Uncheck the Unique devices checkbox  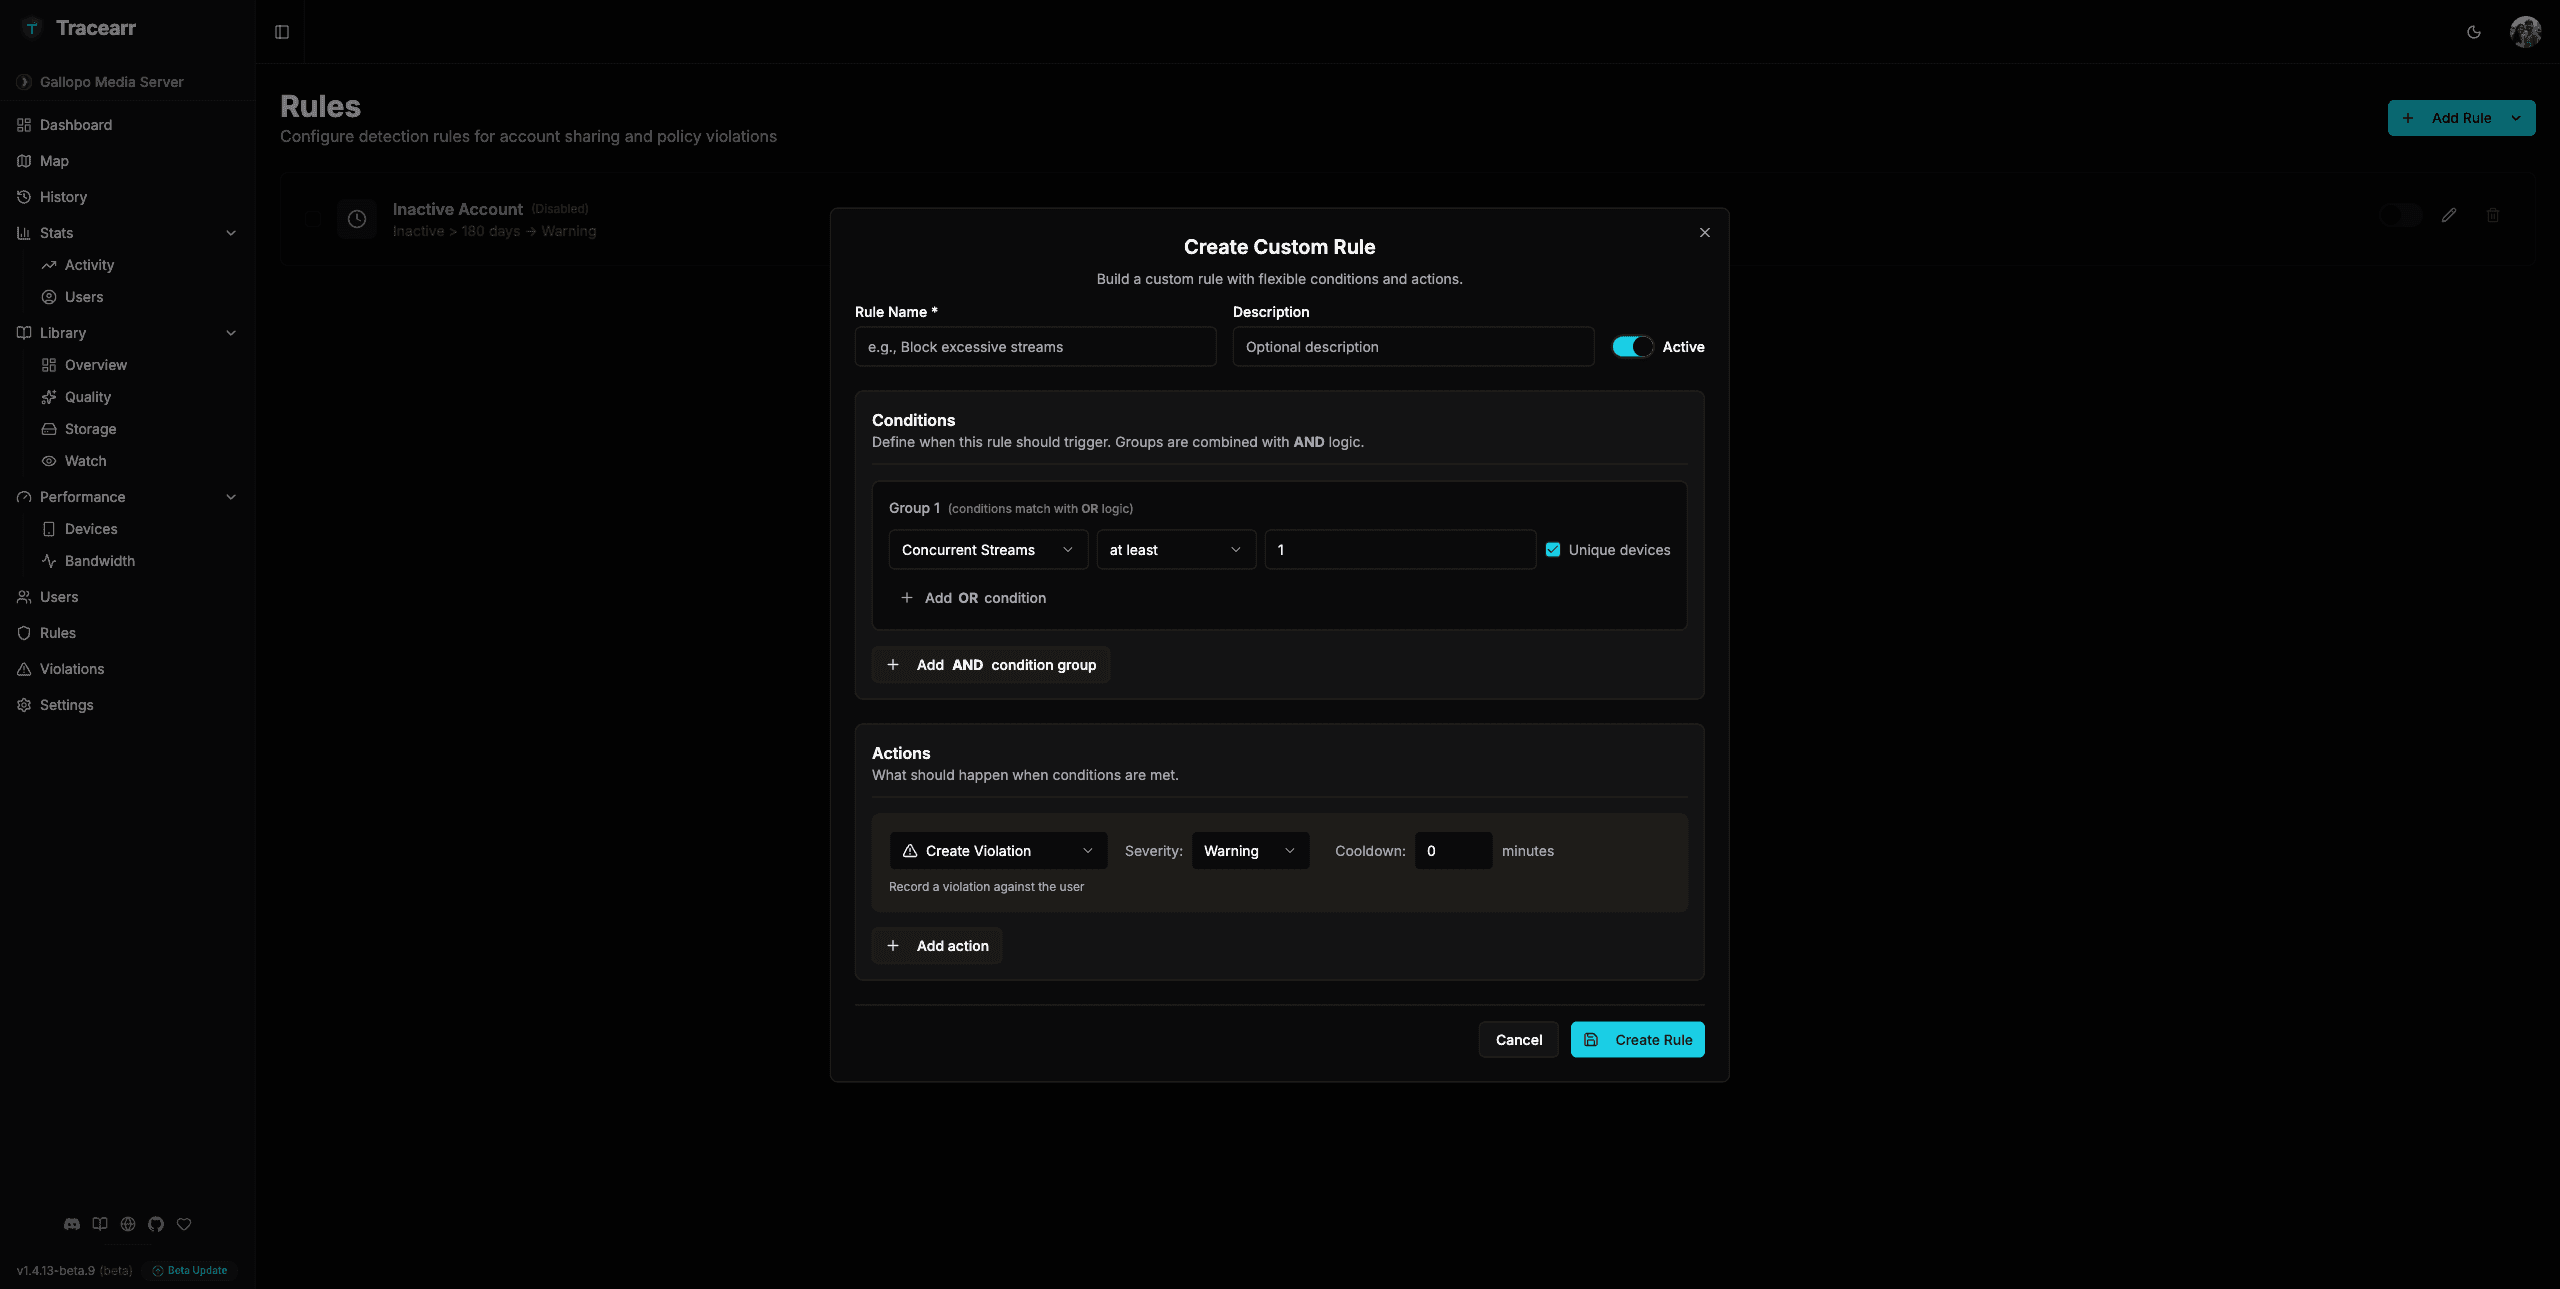[x=1552, y=549]
